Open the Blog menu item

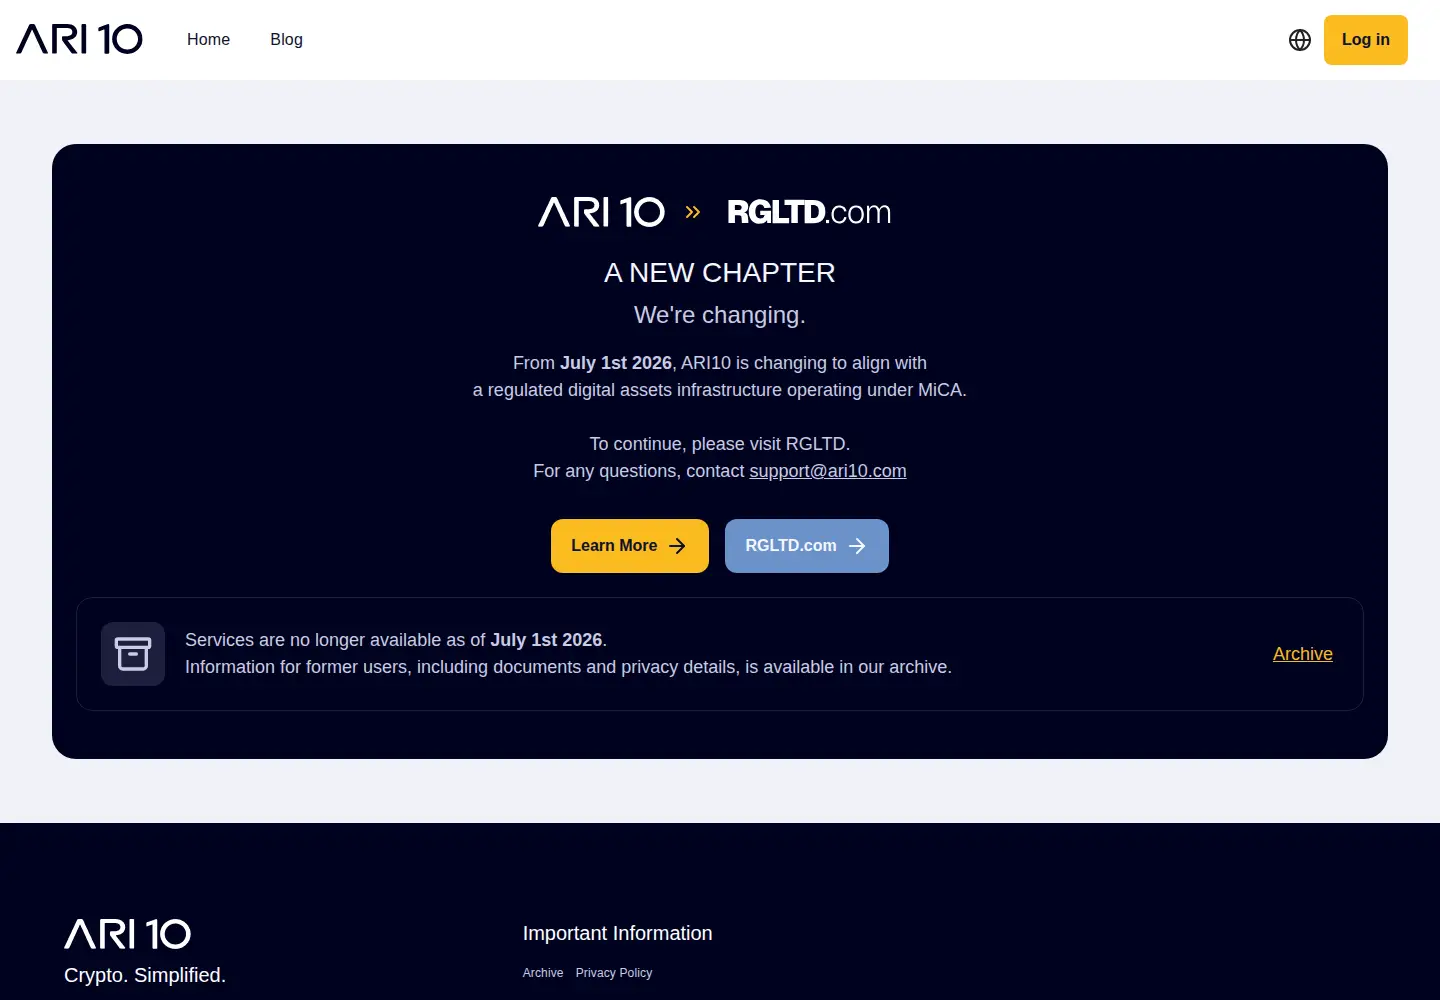pos(286,39)
